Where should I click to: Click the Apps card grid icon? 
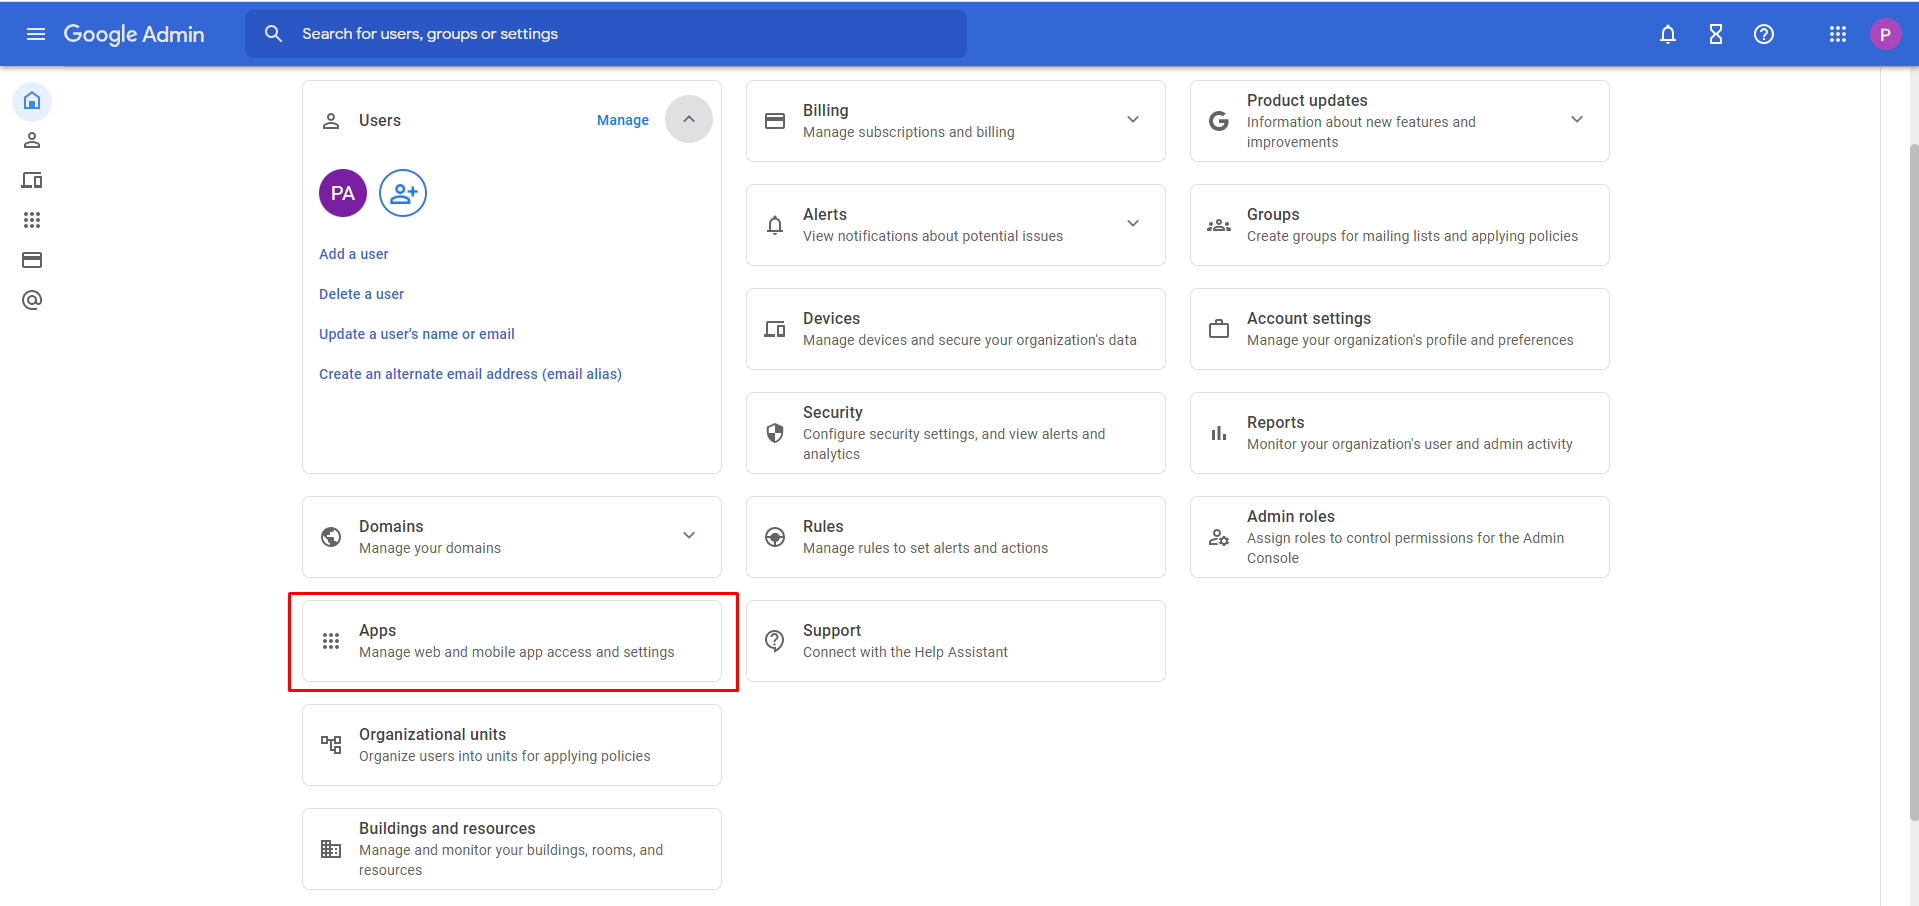[x=331, y=641]
